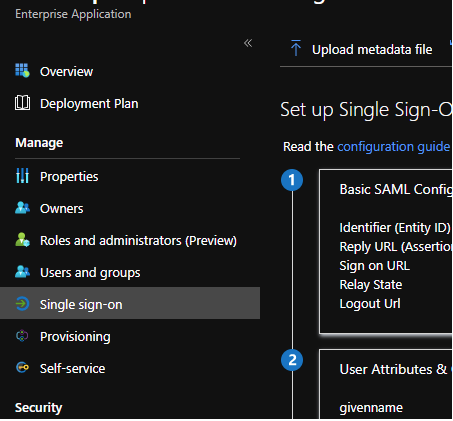
Task: Select Users and groups
Action: [x=90, y=273]
